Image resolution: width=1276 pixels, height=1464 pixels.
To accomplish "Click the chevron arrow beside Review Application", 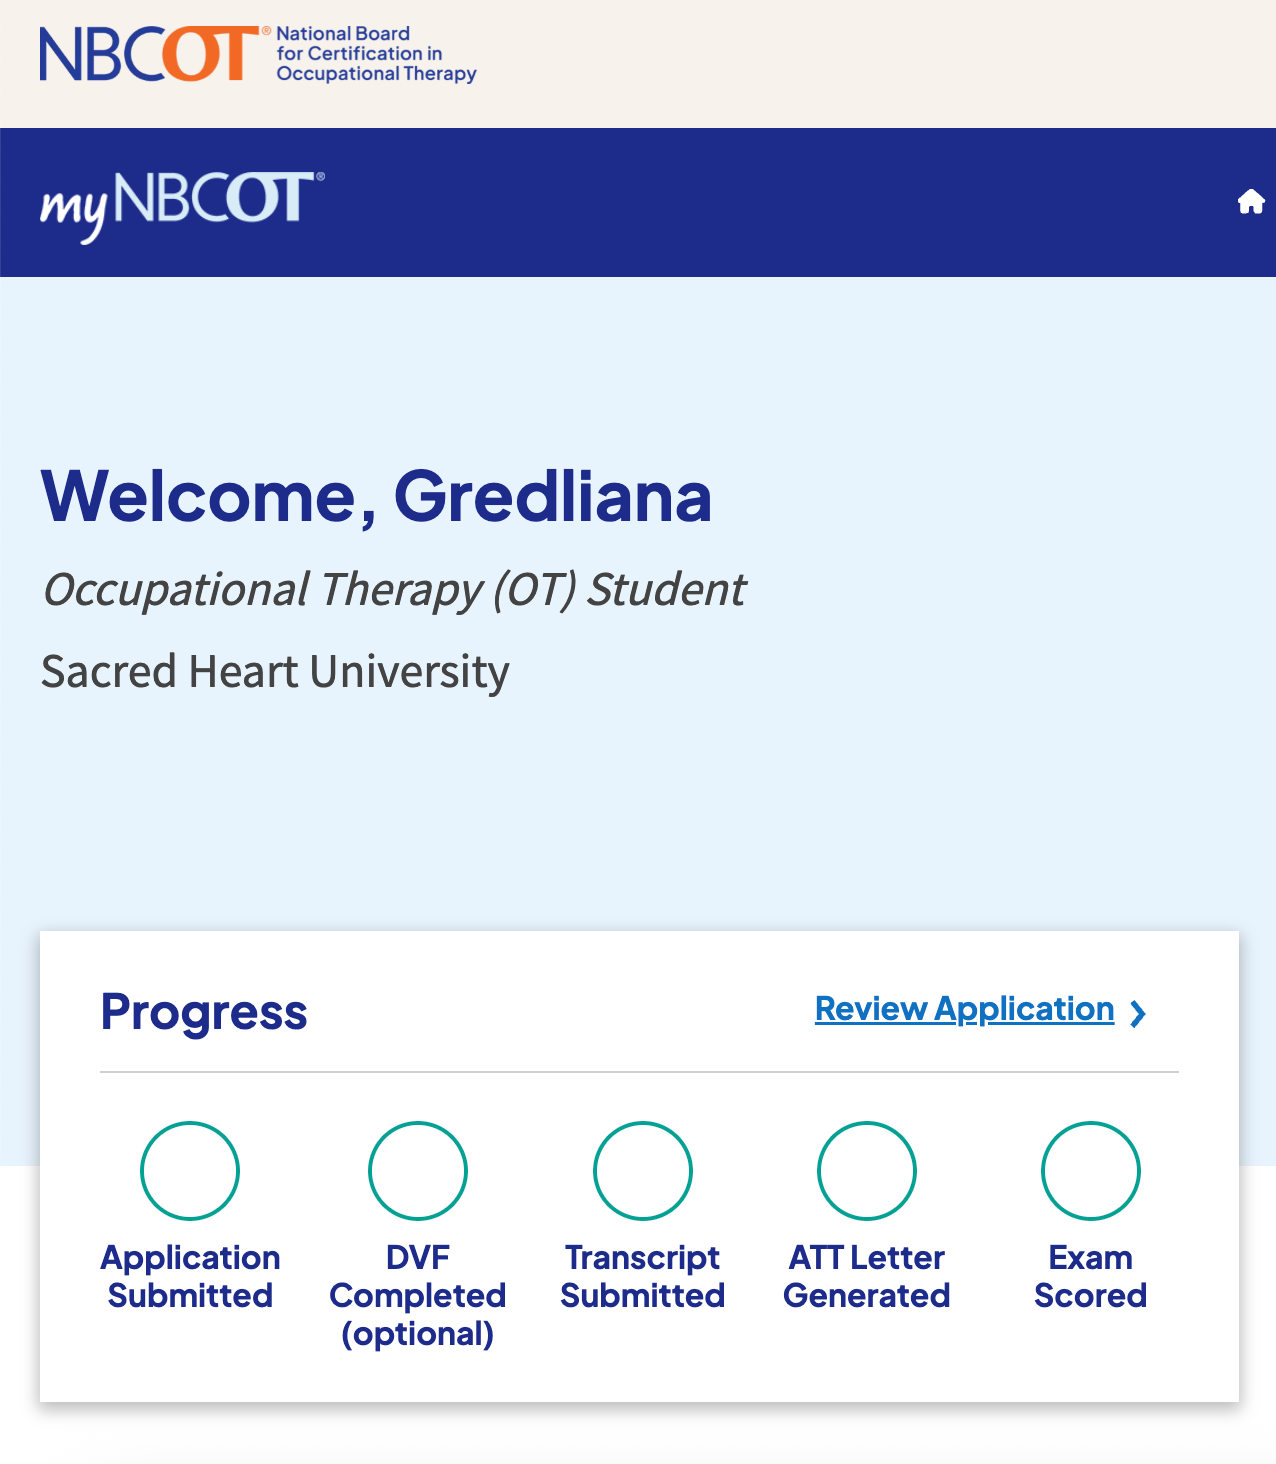I will pos(1138,1014).
